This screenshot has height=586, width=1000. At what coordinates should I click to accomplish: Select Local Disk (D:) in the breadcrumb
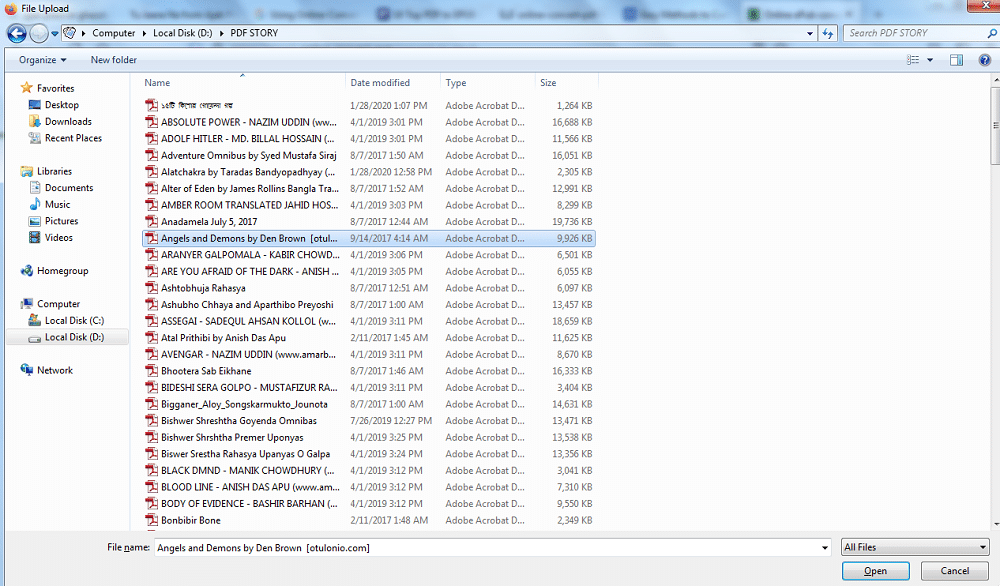pyautogui.click(x=182, y=33)
